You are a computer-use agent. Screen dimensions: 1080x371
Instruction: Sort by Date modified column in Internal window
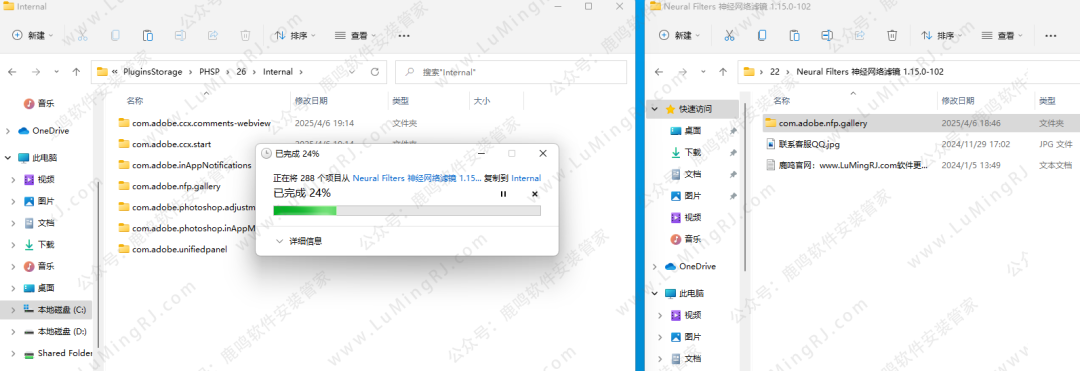point(311,100)
